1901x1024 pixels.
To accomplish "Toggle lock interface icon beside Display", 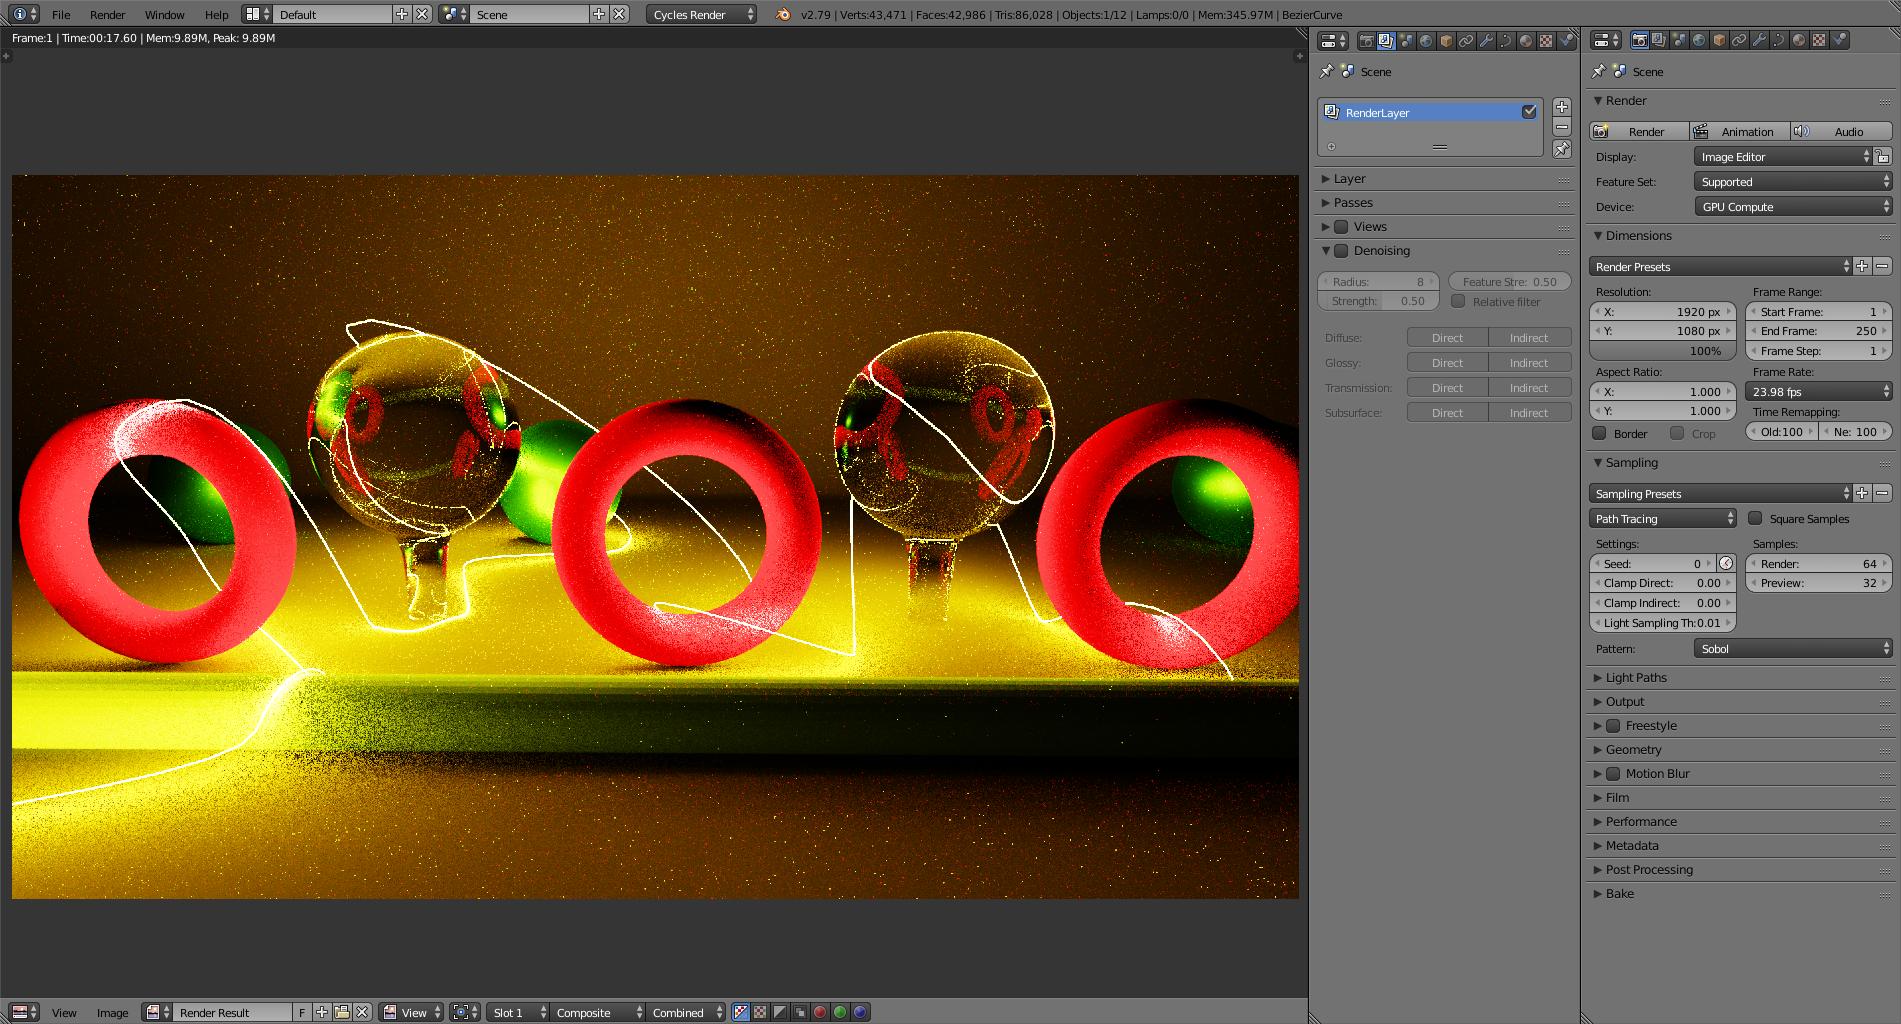I will [1882, 156].
